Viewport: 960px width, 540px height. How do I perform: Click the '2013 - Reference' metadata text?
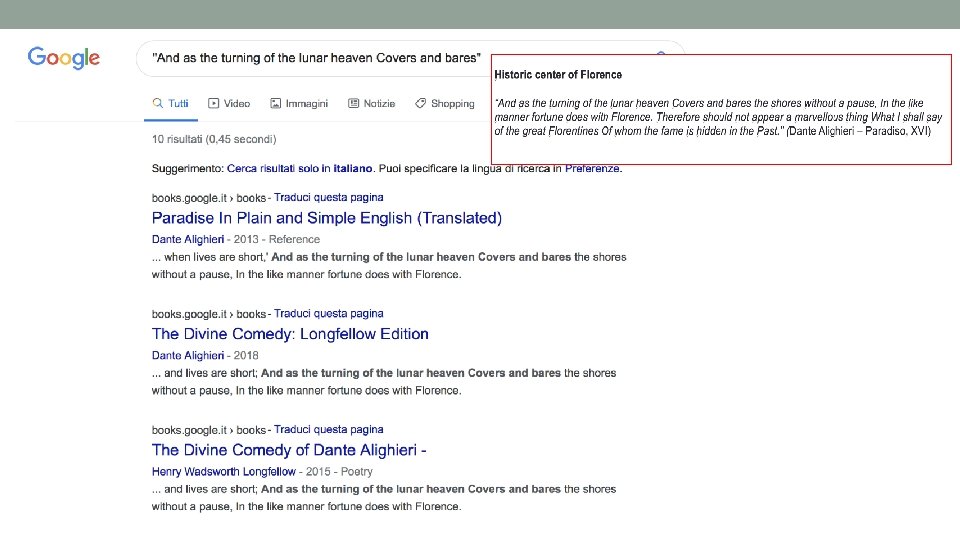(277, 239)
